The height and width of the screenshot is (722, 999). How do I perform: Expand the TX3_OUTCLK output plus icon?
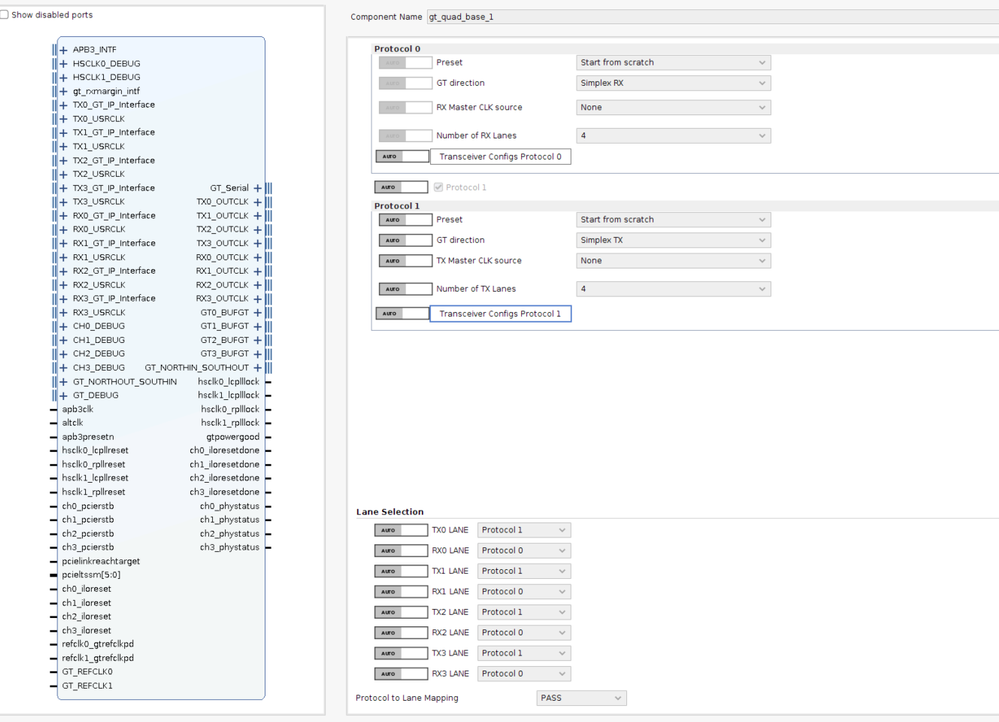tap(257, 243)
